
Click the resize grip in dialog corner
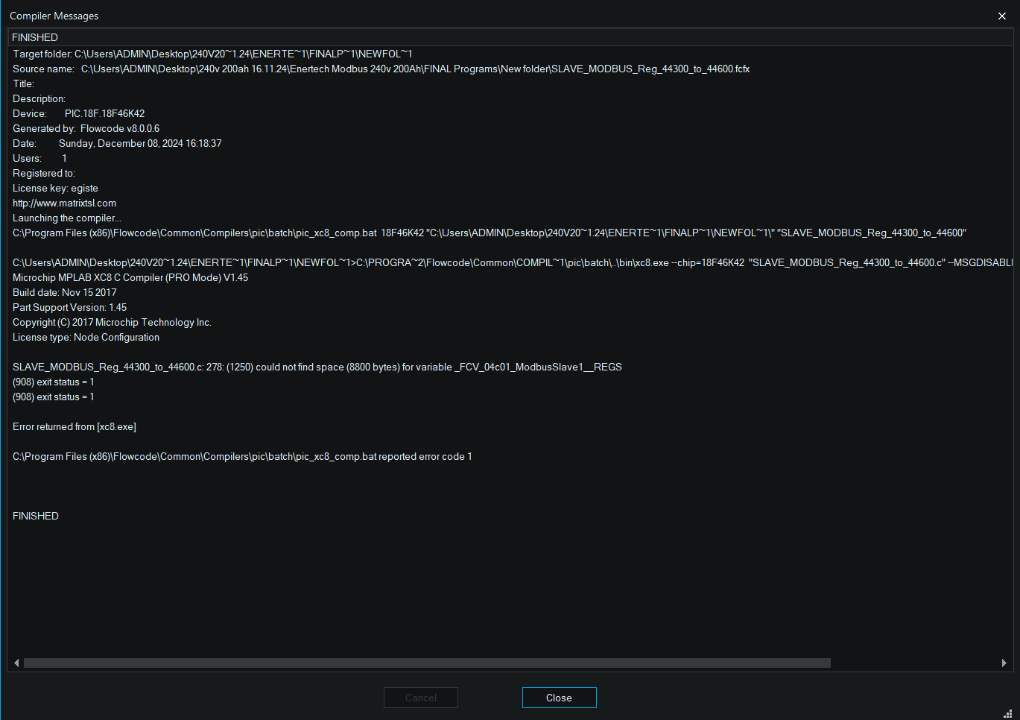[x=1008, y=713]
